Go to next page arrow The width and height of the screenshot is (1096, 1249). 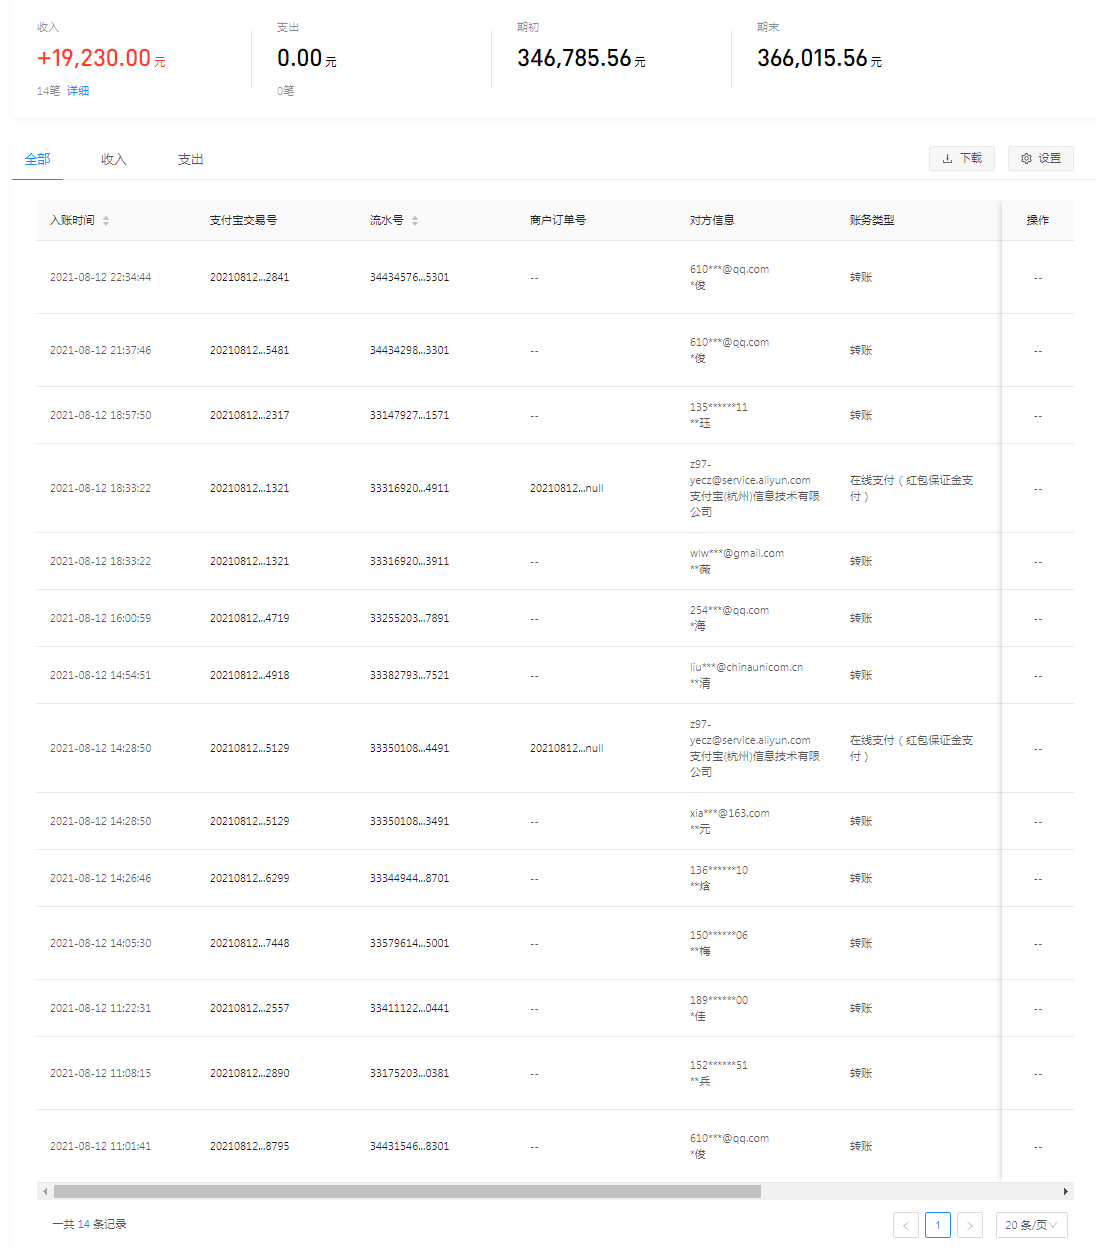(x=969, y=1225)
